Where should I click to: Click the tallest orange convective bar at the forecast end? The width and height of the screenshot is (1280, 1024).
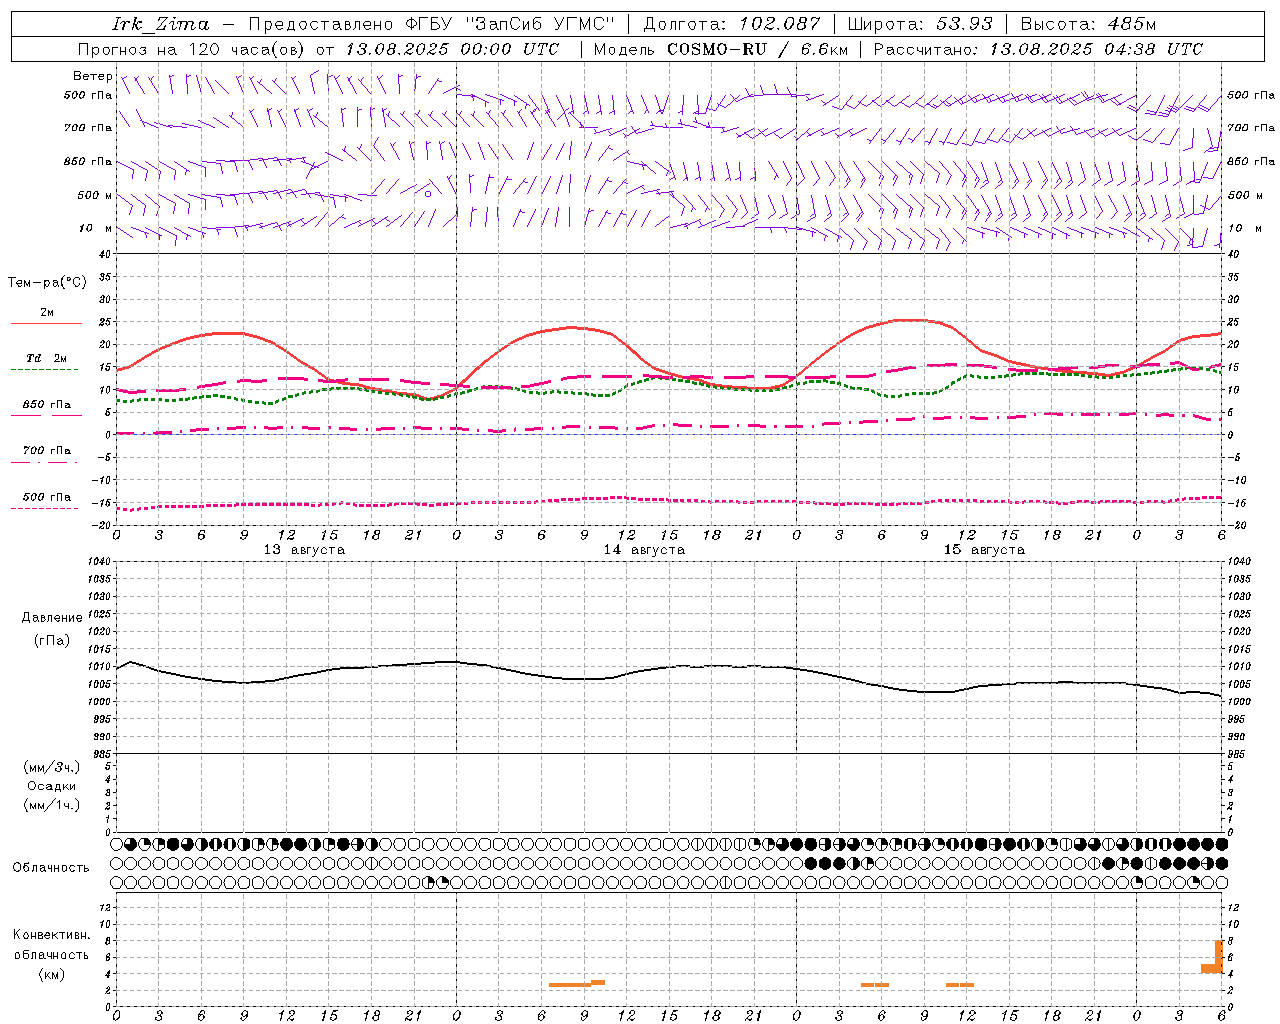pyautogui.click(x=1219, y=957)
